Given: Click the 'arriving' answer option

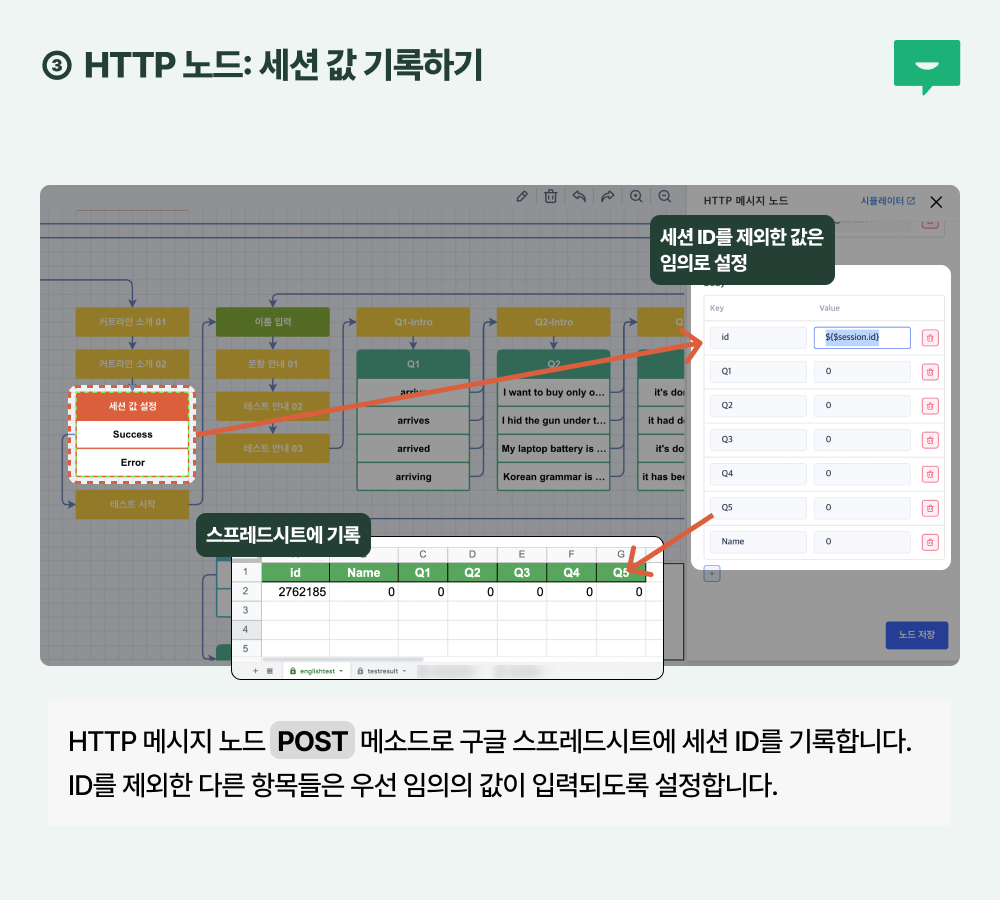Looking at the screenshot, I should [x=413, y=476].
